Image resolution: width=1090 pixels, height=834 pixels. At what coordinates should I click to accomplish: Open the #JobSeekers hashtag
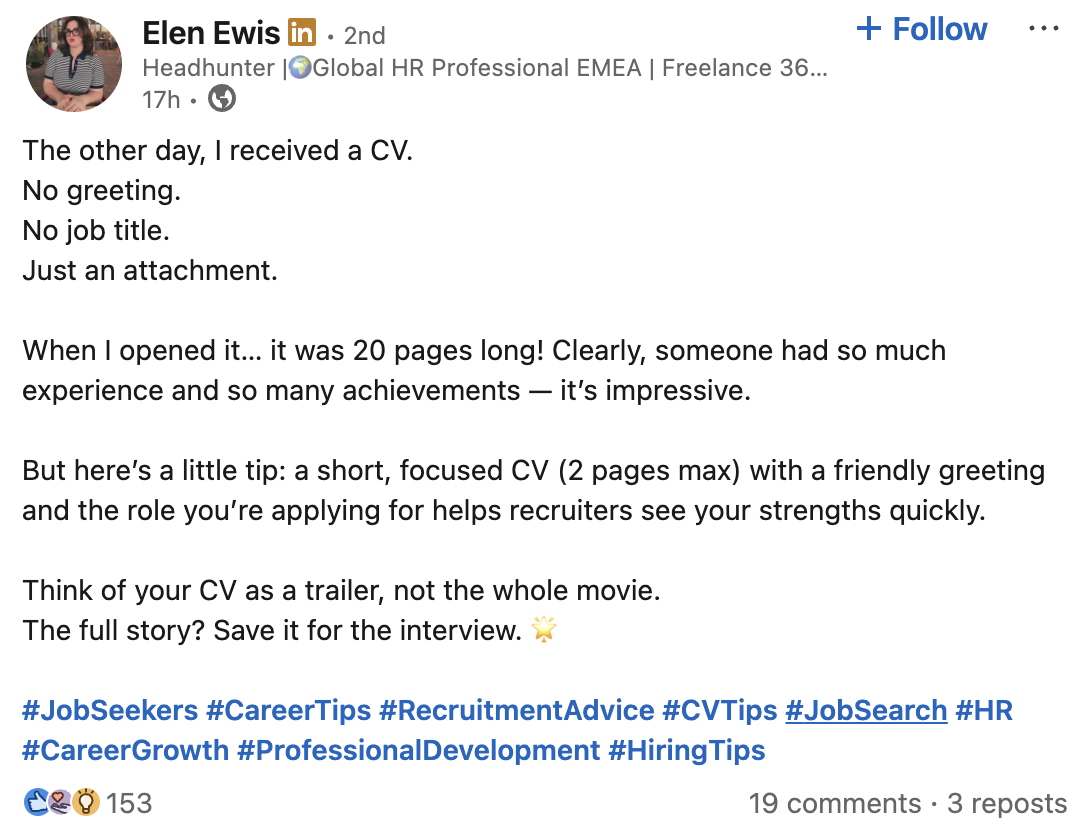tap(110, 710)
